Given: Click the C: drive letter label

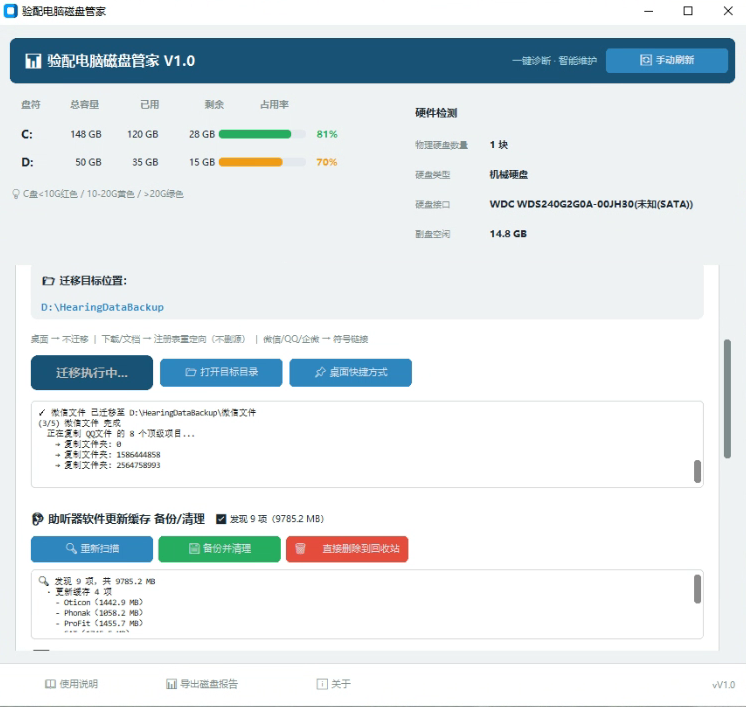Looking at the screenshot, I should tap(27, 134).
